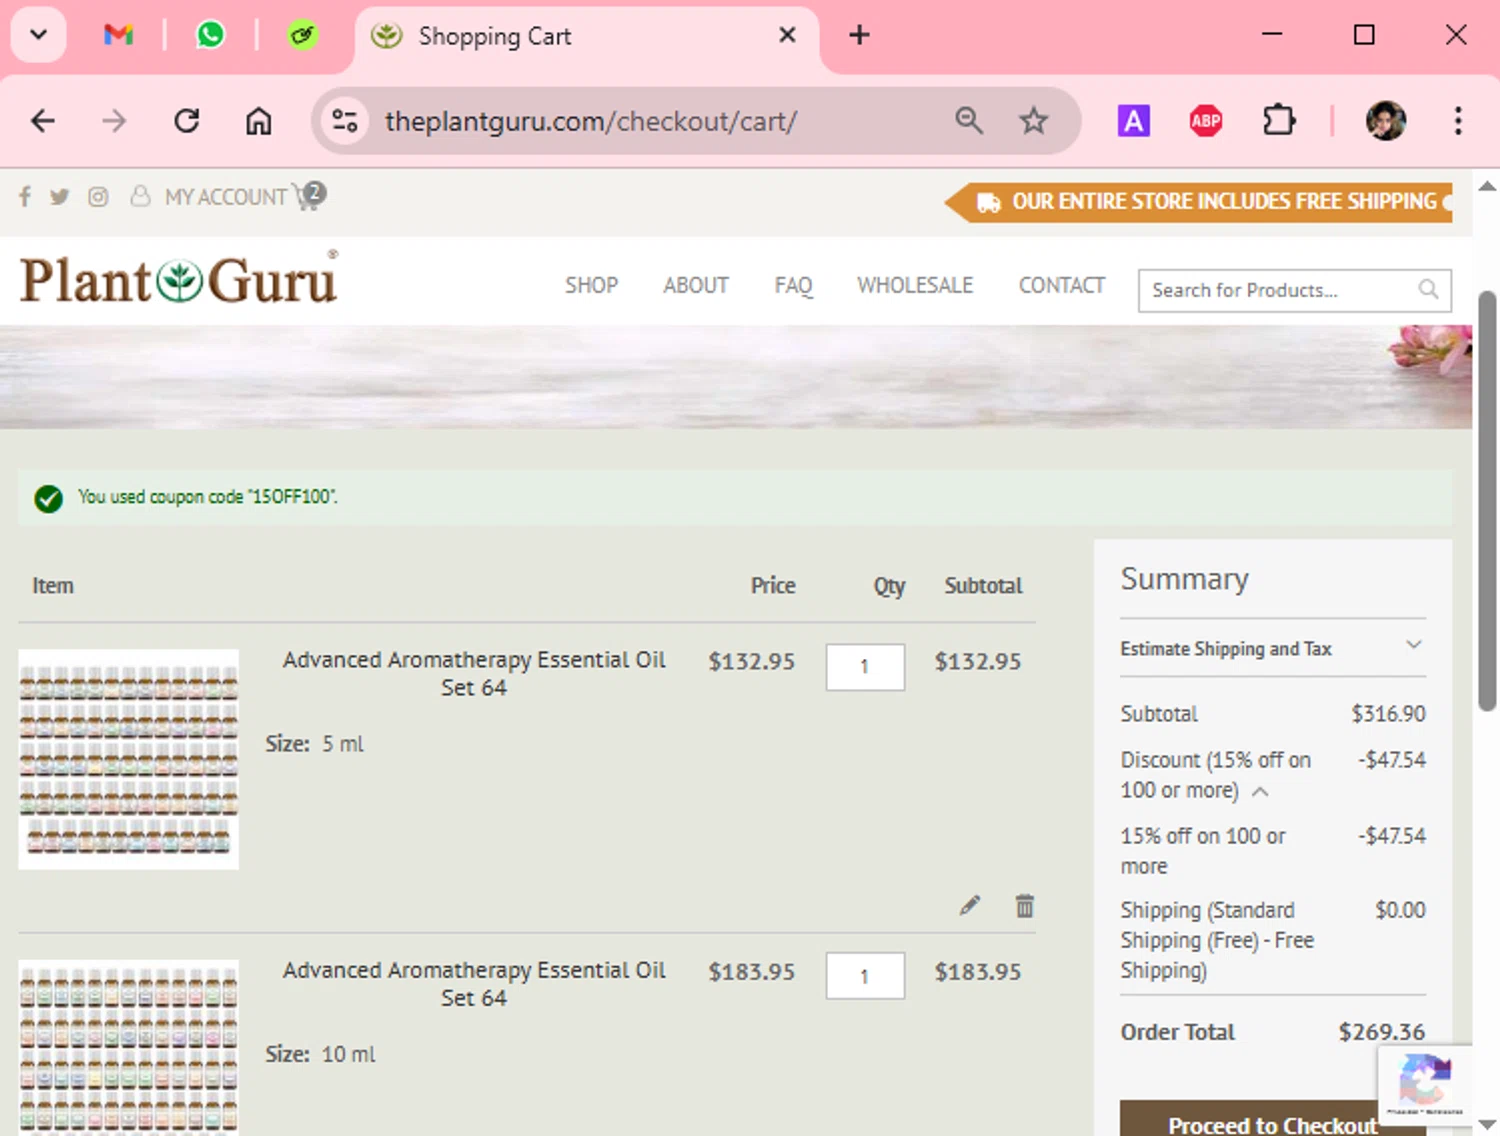Open the 5 ml Advanced Aromatherapy Set link

pos(474,674)
